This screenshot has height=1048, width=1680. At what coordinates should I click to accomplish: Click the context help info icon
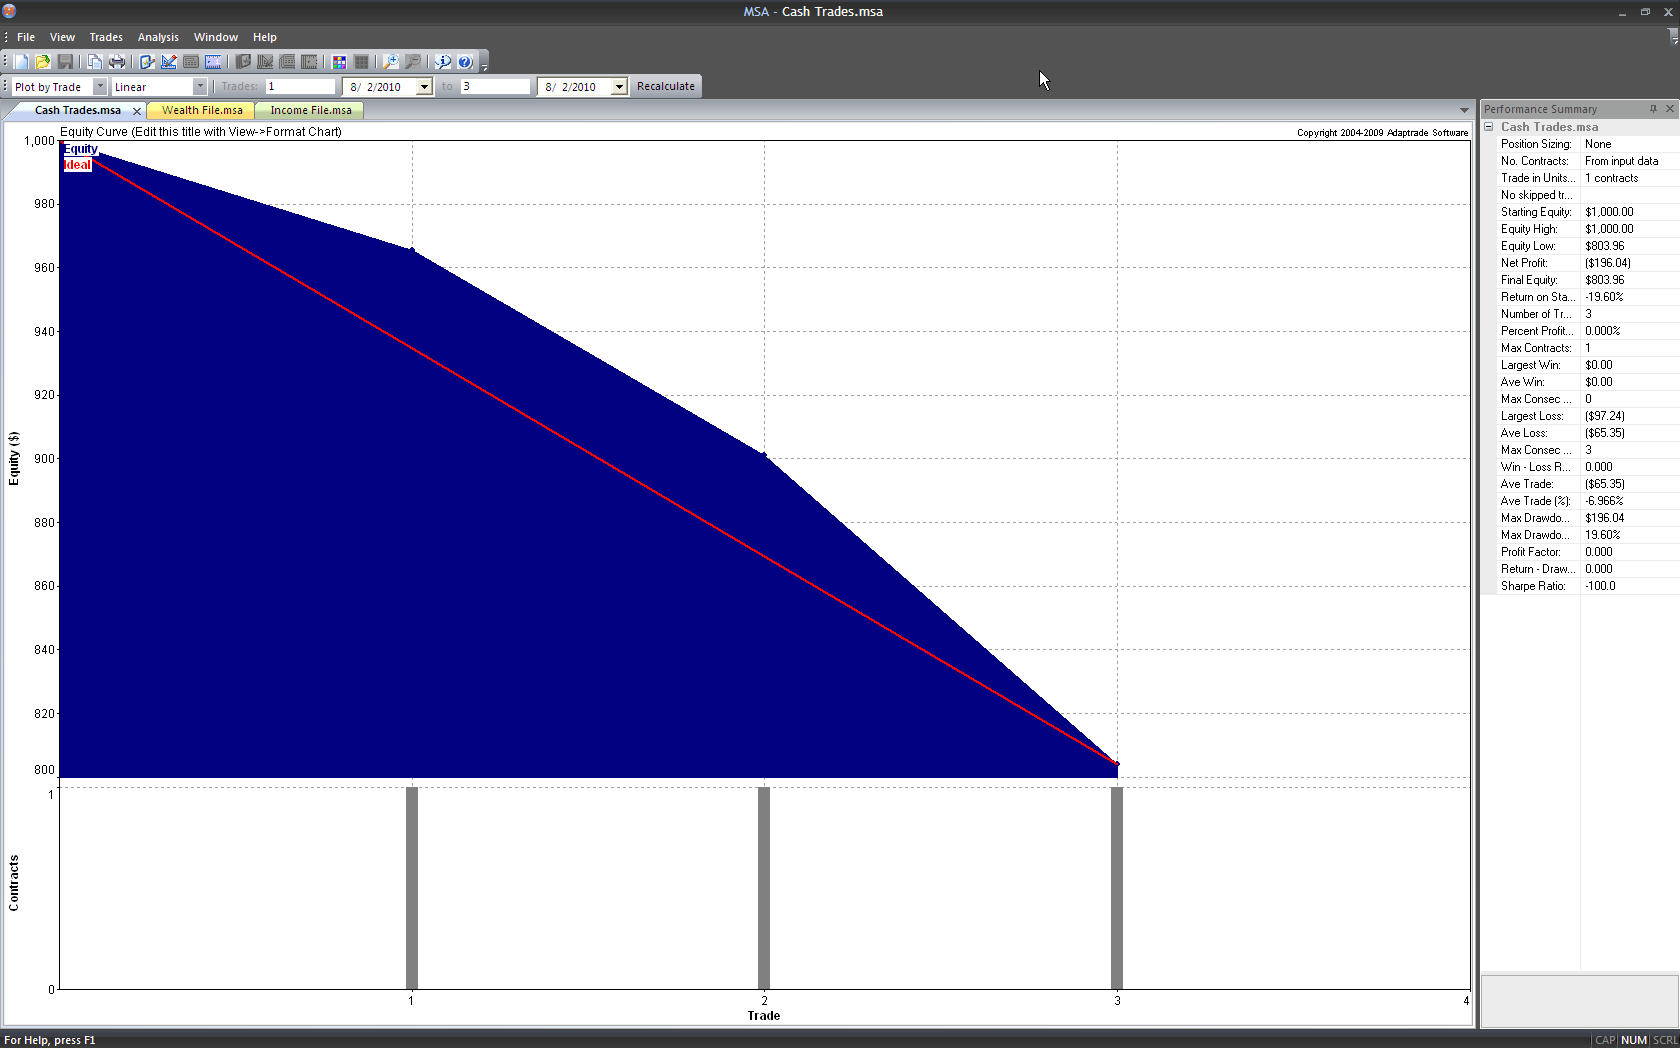[x=442, y=62]
